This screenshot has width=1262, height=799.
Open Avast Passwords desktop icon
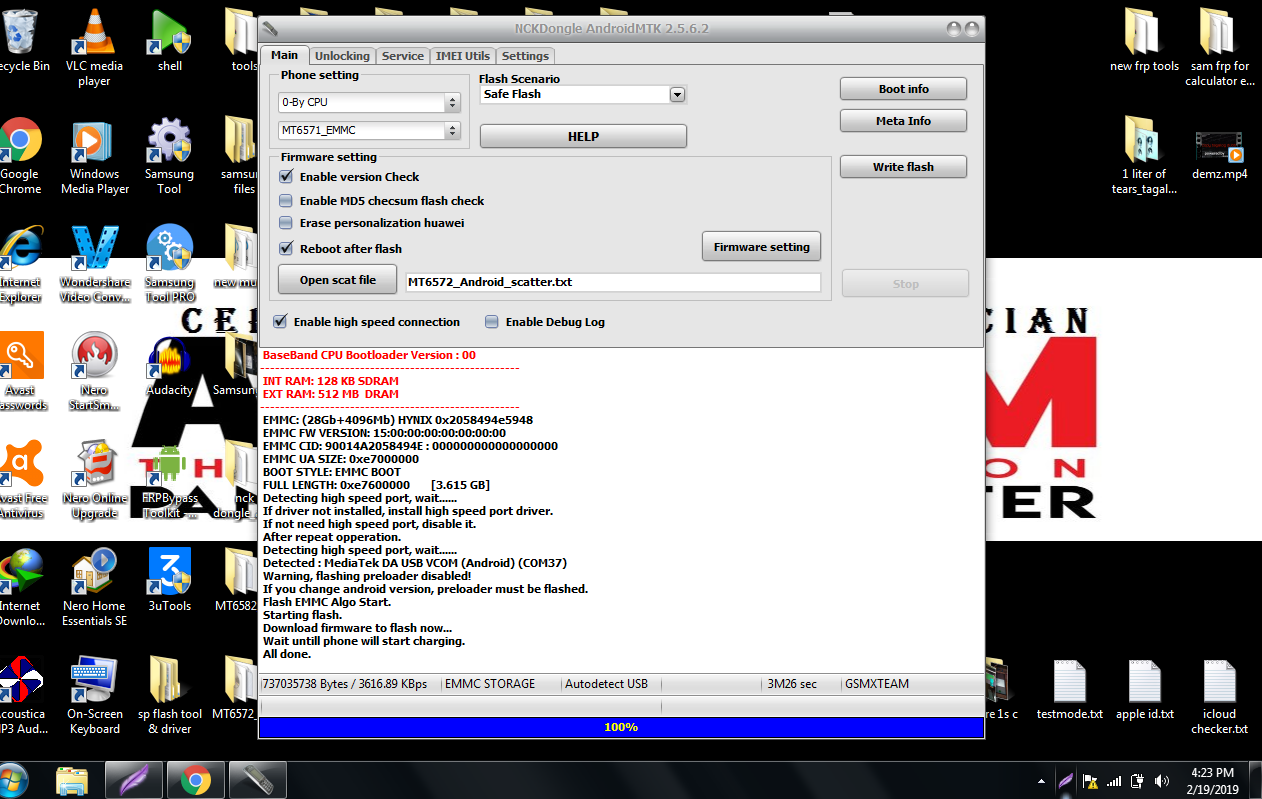click(20, 371)
